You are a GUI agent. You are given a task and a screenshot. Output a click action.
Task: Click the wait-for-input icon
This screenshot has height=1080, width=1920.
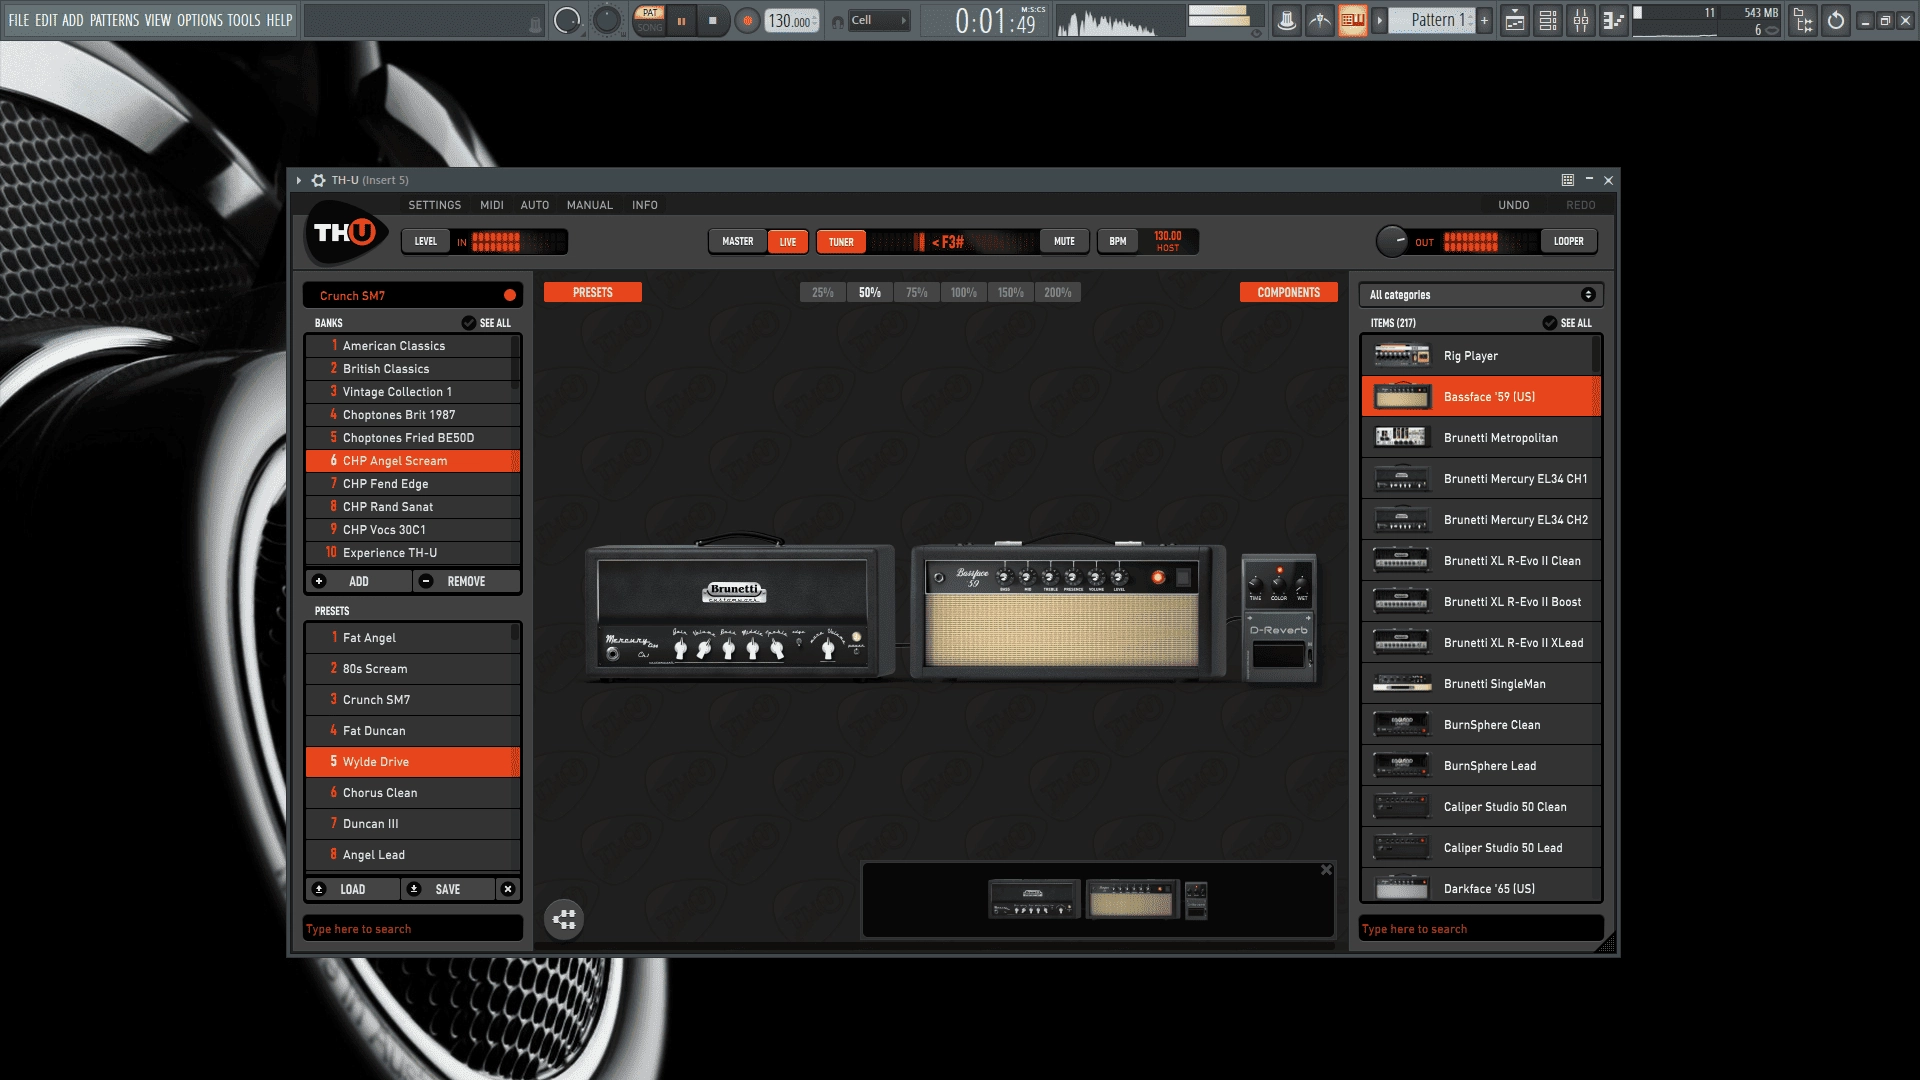[1320, 20]
